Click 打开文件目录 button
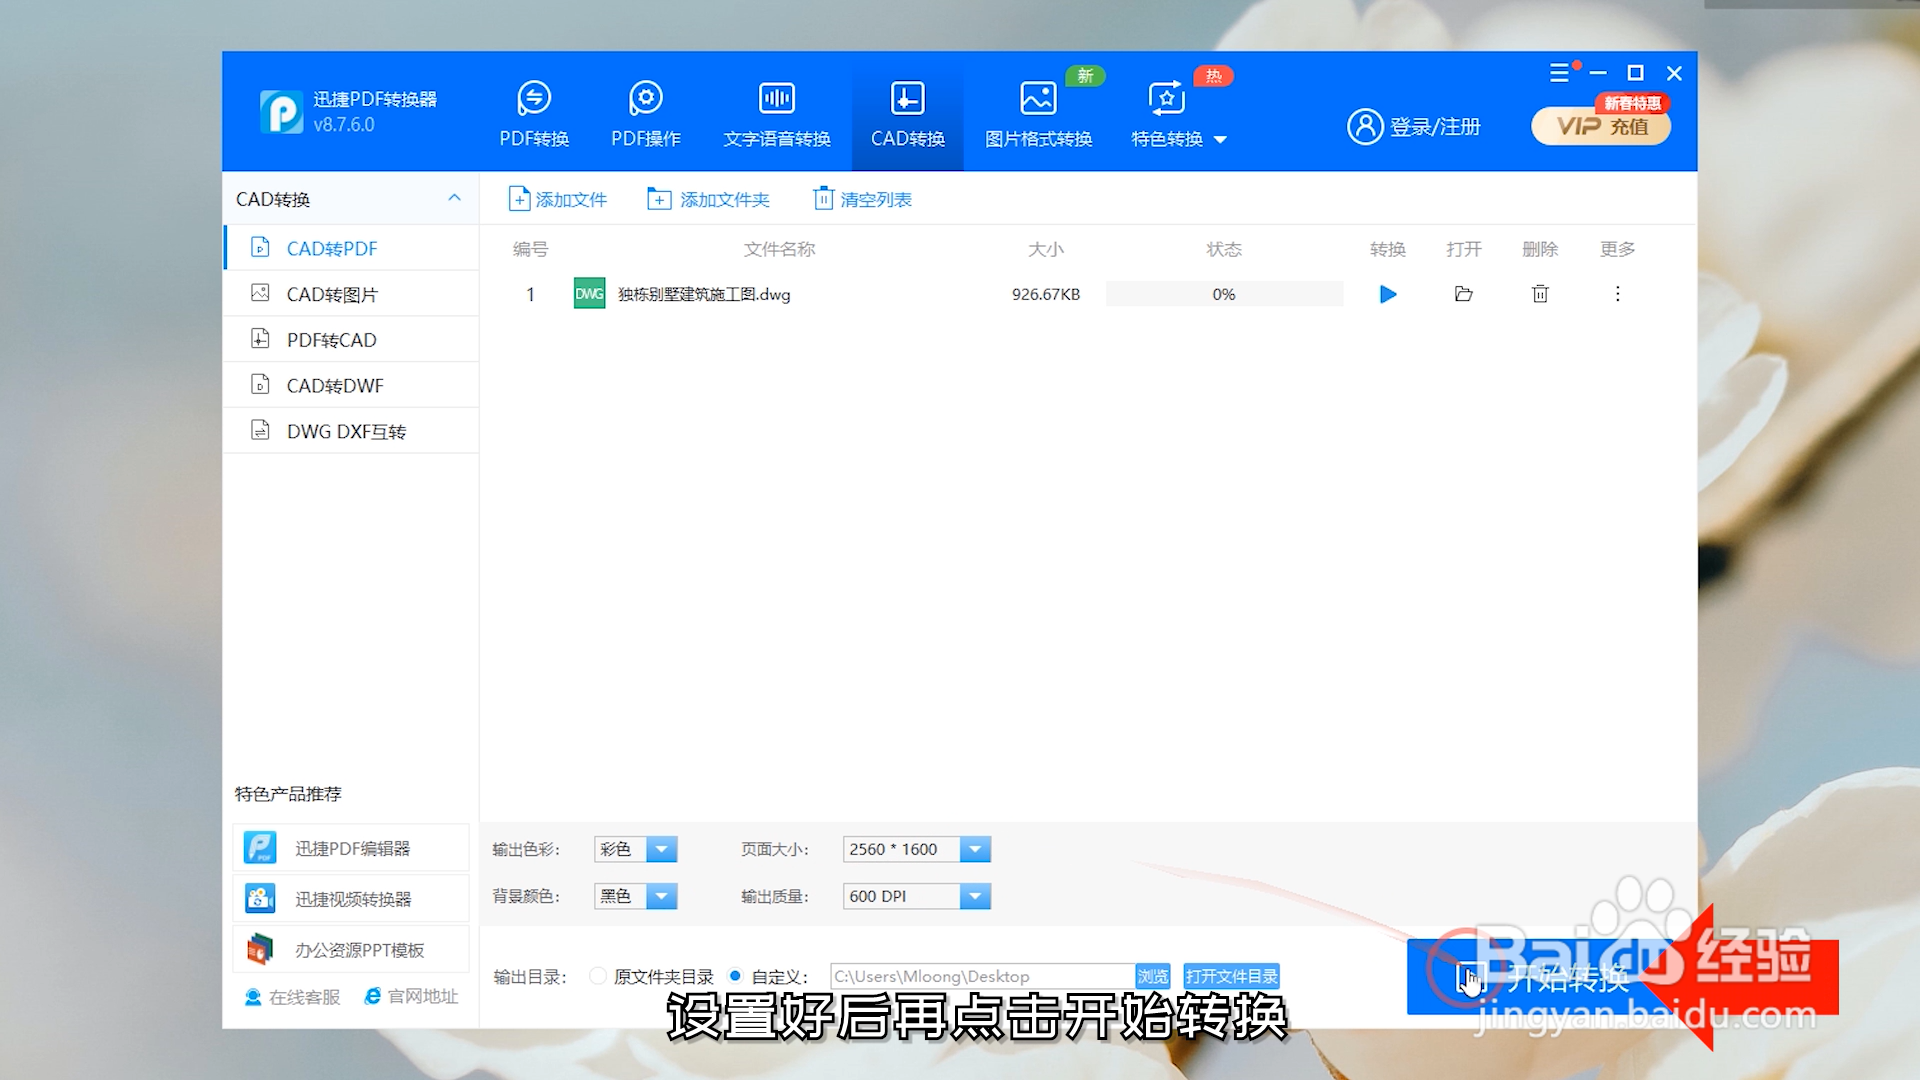 pos(1232,976)
